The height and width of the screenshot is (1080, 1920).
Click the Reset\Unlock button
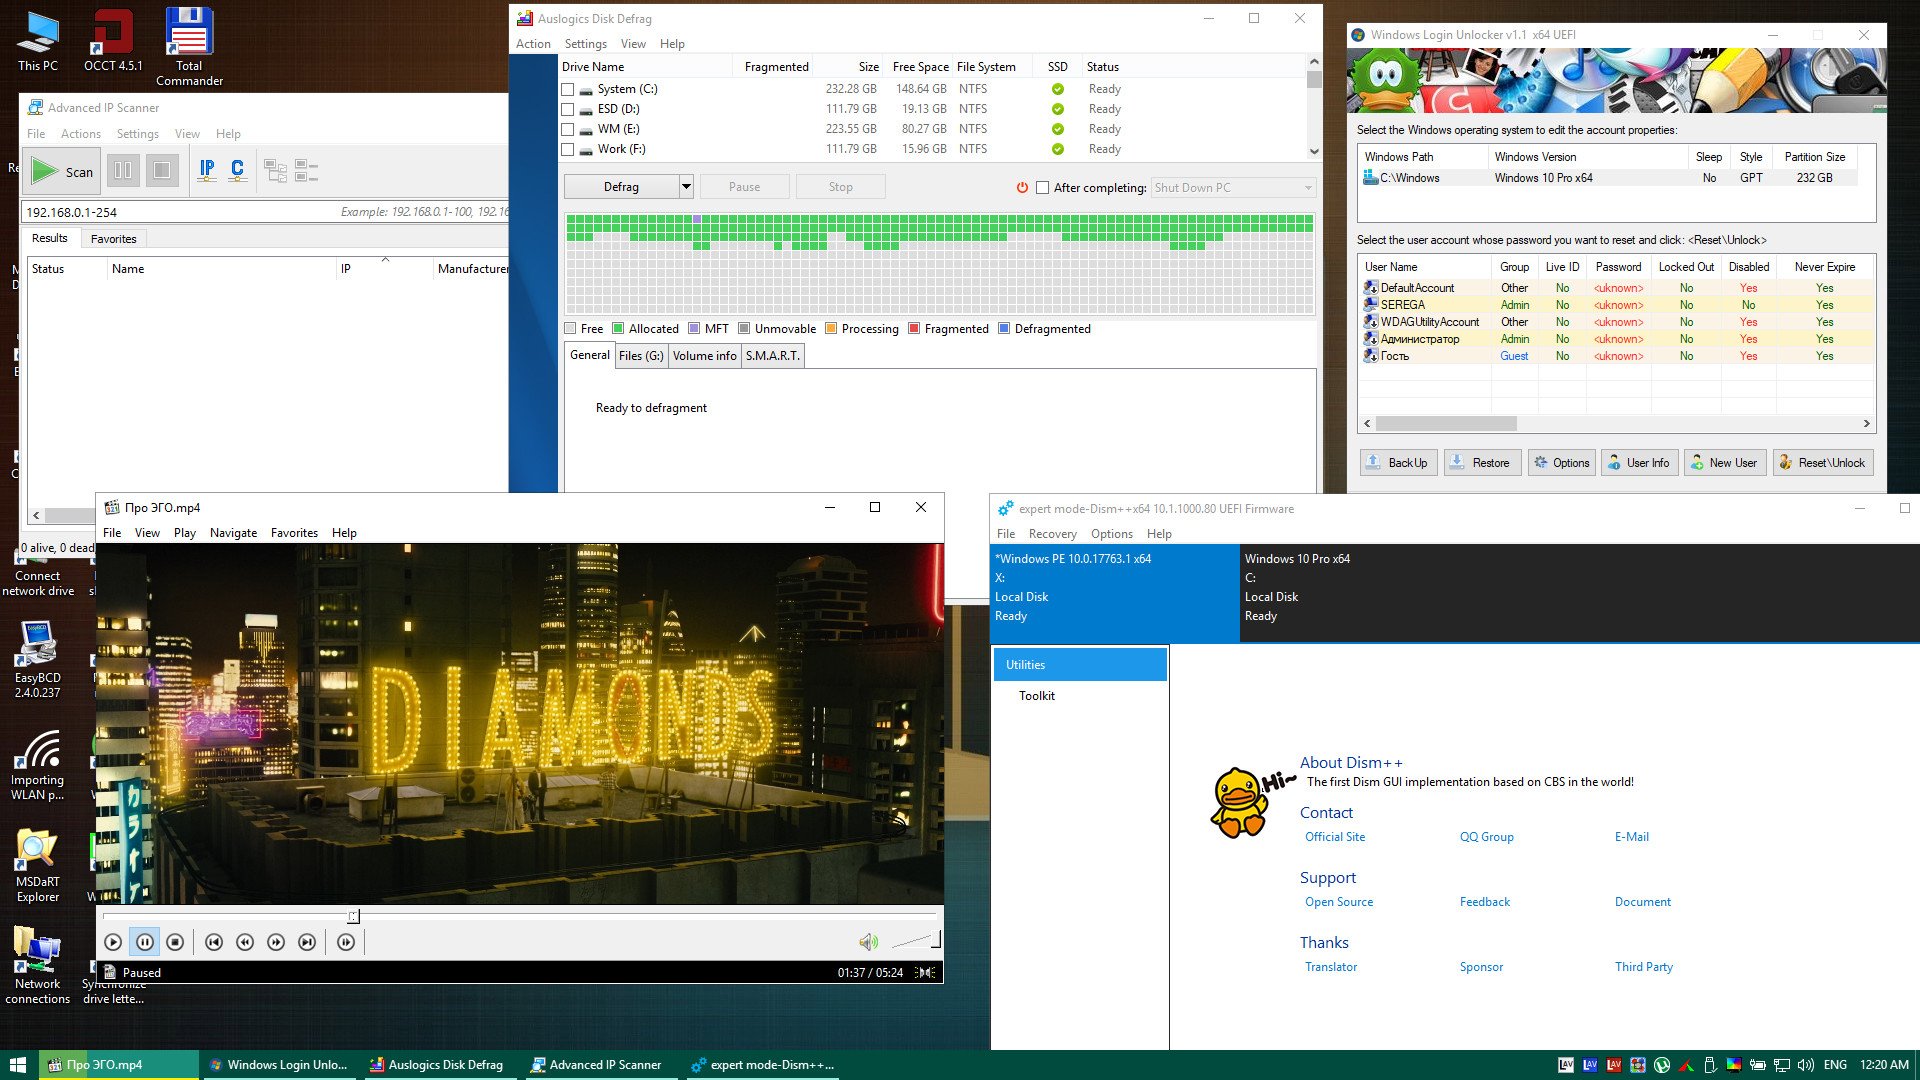click(x=1823, y=463)
